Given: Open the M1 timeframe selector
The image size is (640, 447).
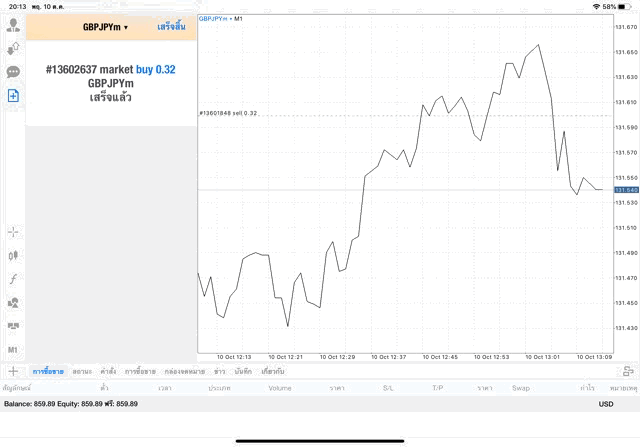Looking at the screenshot, I should point(14,350).
